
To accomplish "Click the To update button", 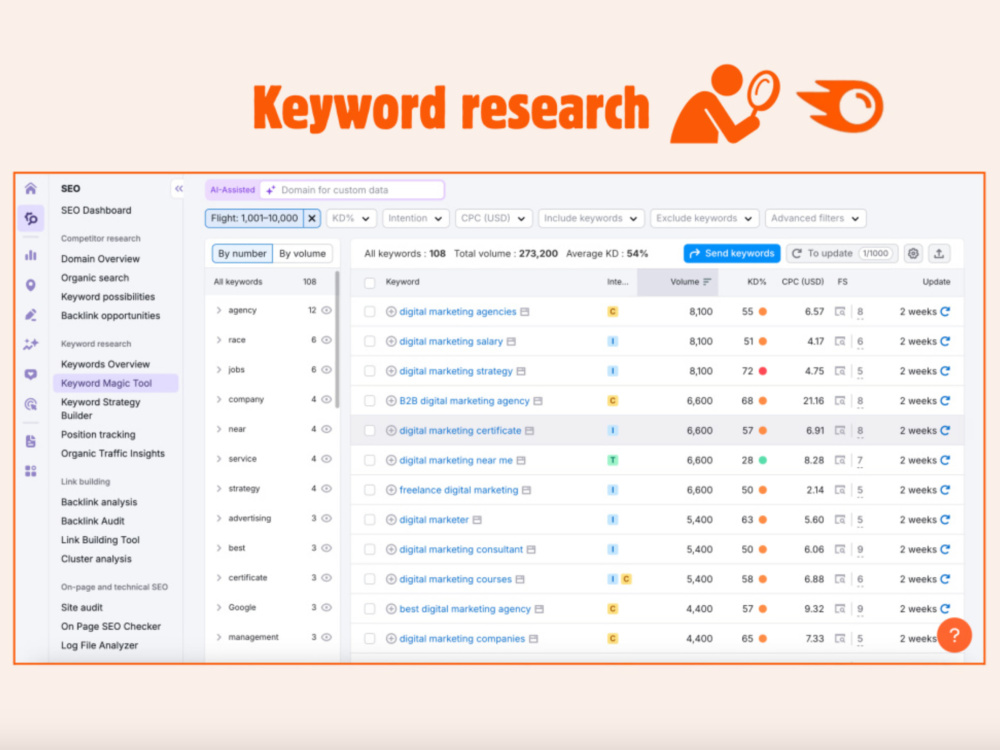I will [842, 253].
